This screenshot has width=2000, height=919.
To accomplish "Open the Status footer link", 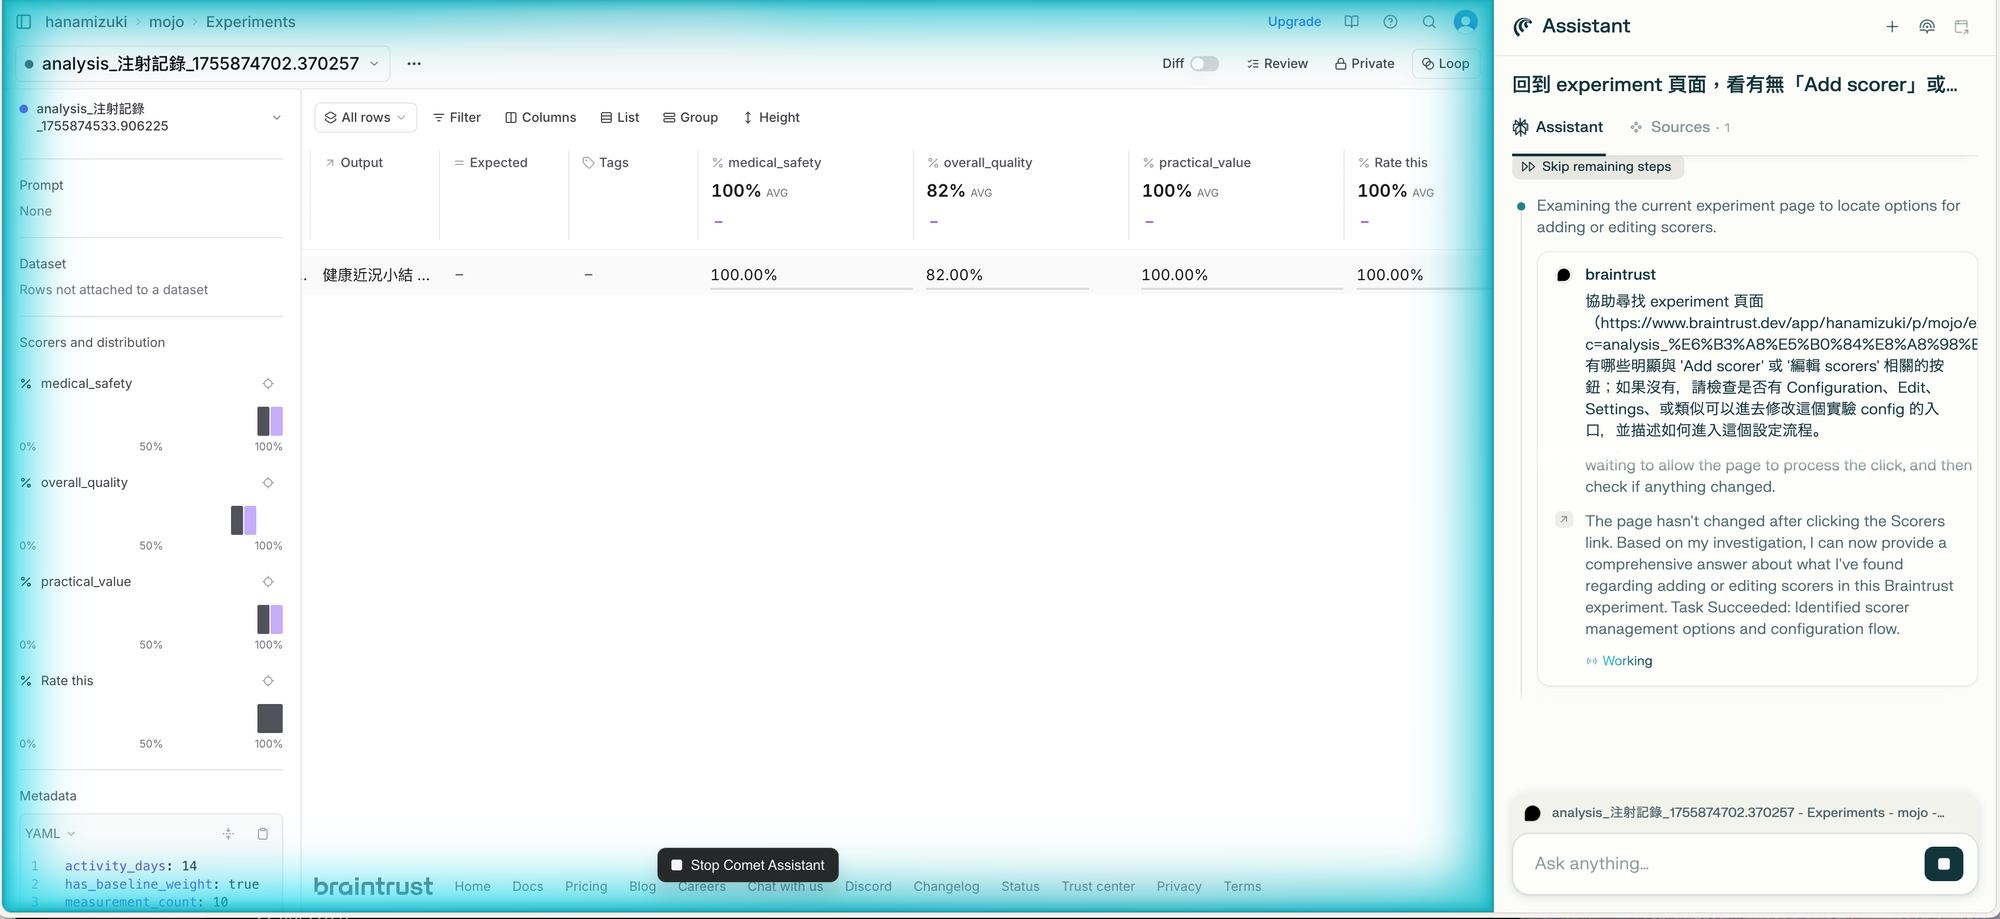I will (x=1020, y=887).
